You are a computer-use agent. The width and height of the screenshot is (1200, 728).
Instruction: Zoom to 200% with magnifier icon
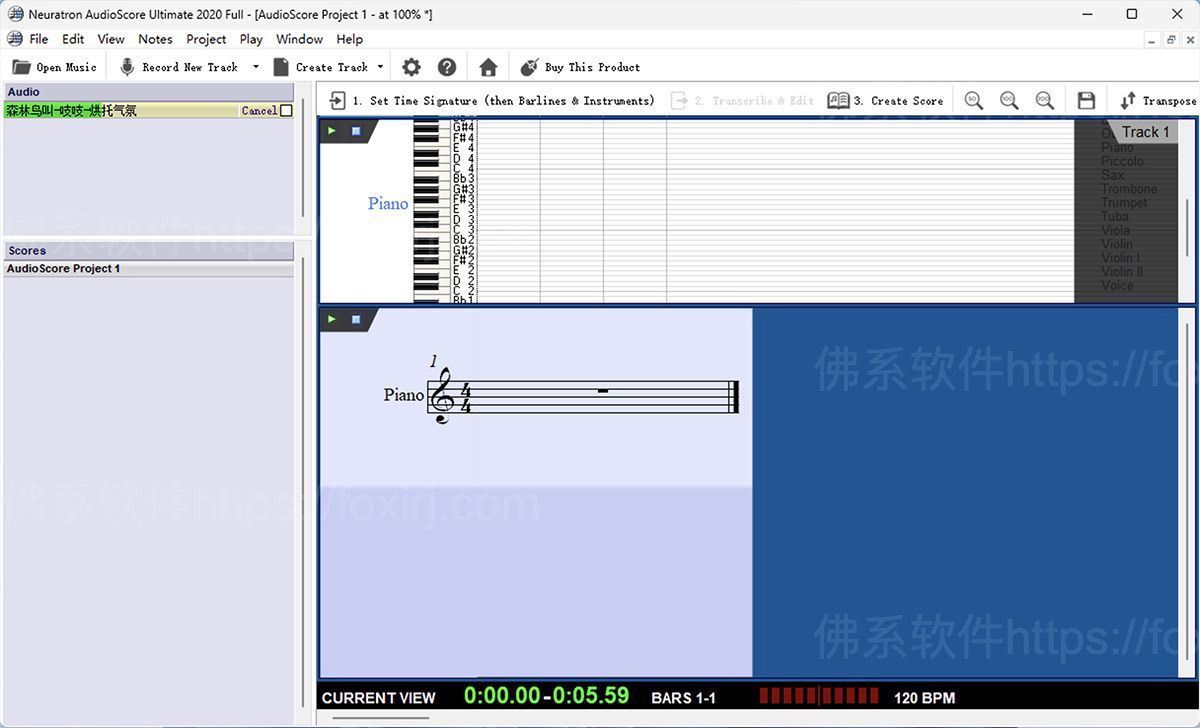pyautogui.click(x=1044, y=100)
